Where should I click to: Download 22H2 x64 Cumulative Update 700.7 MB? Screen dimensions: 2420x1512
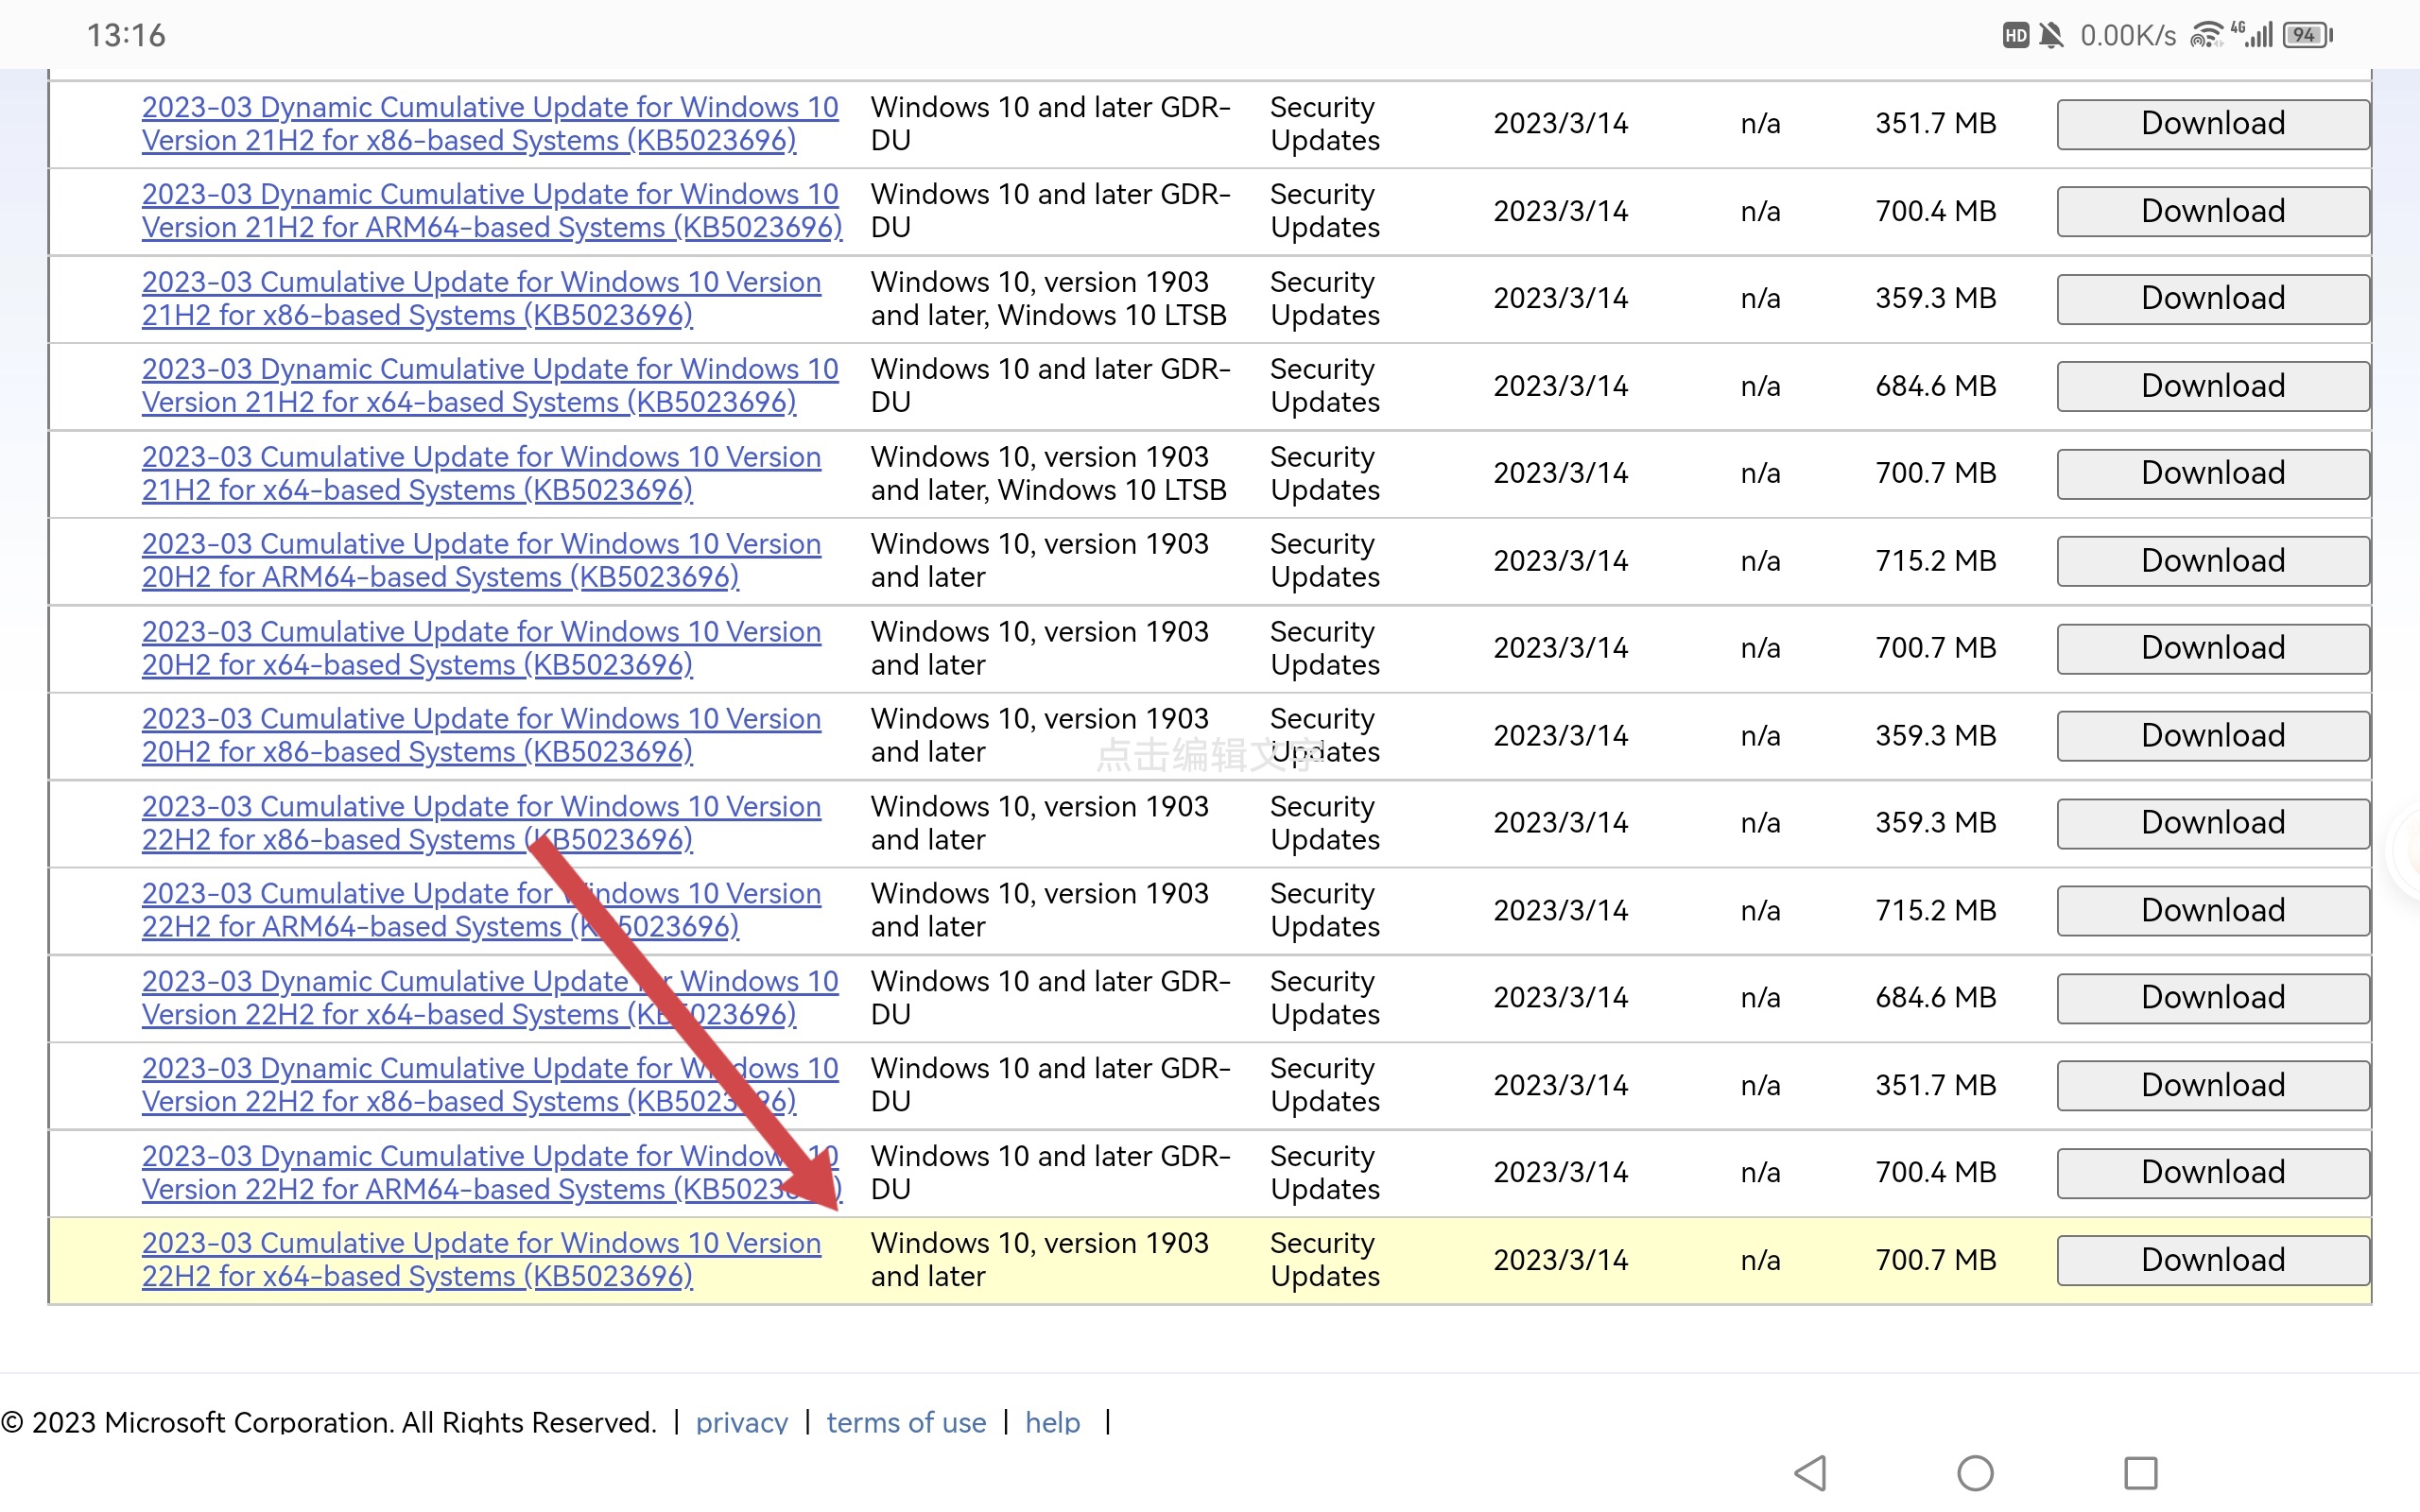point(2213,1260)
